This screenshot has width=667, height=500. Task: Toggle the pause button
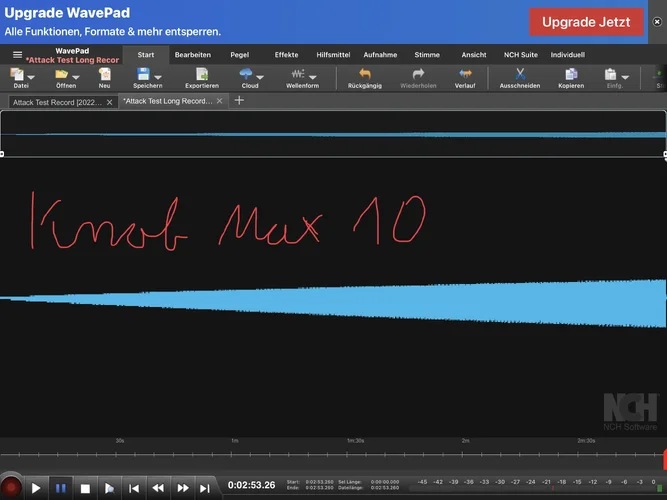click(x=60, y=488)
